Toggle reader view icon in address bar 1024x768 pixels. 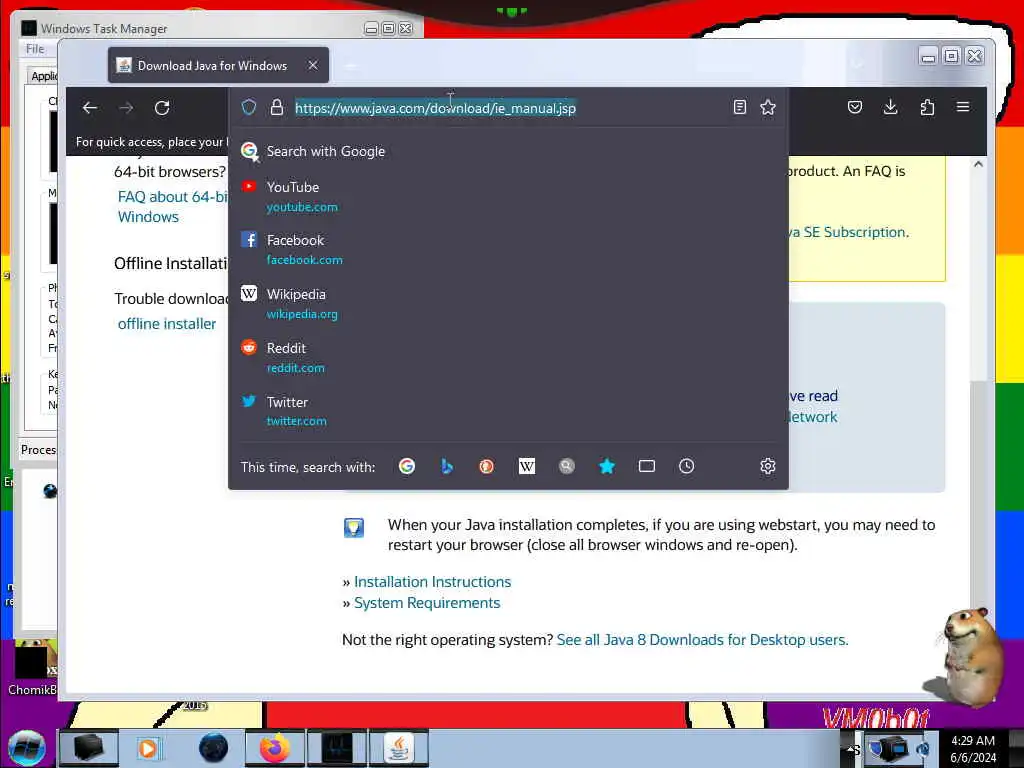tap(739, 107)
